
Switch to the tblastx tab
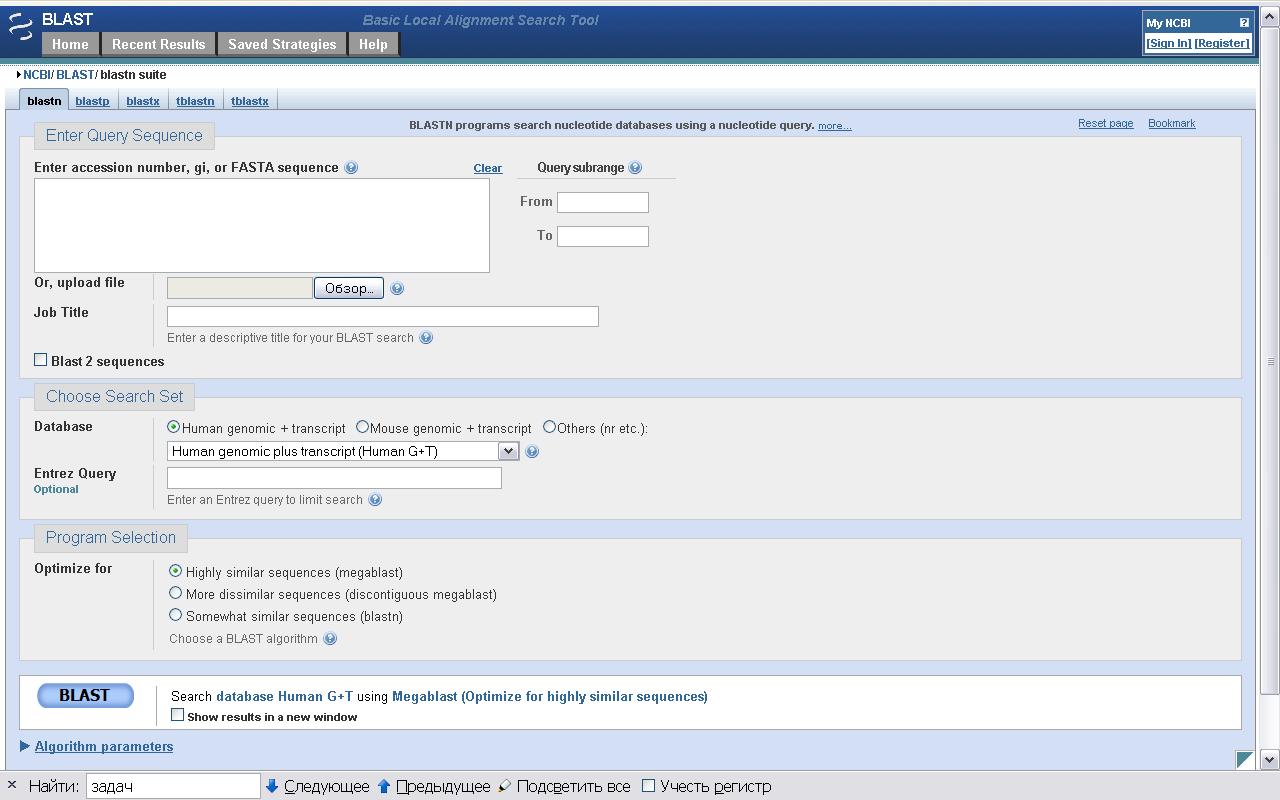[x=250, y=101]
